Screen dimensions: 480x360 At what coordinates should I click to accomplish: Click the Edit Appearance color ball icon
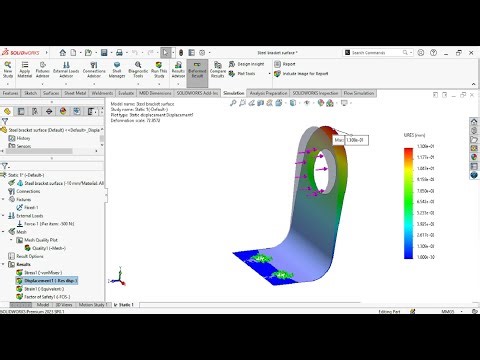click(x=321, y=103)
